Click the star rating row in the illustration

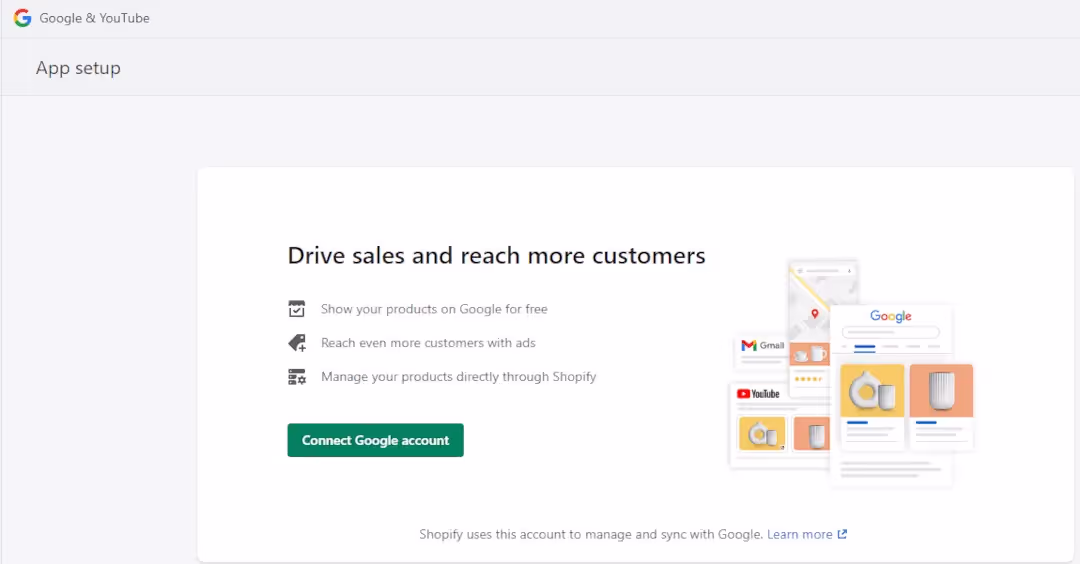[809, 379]
